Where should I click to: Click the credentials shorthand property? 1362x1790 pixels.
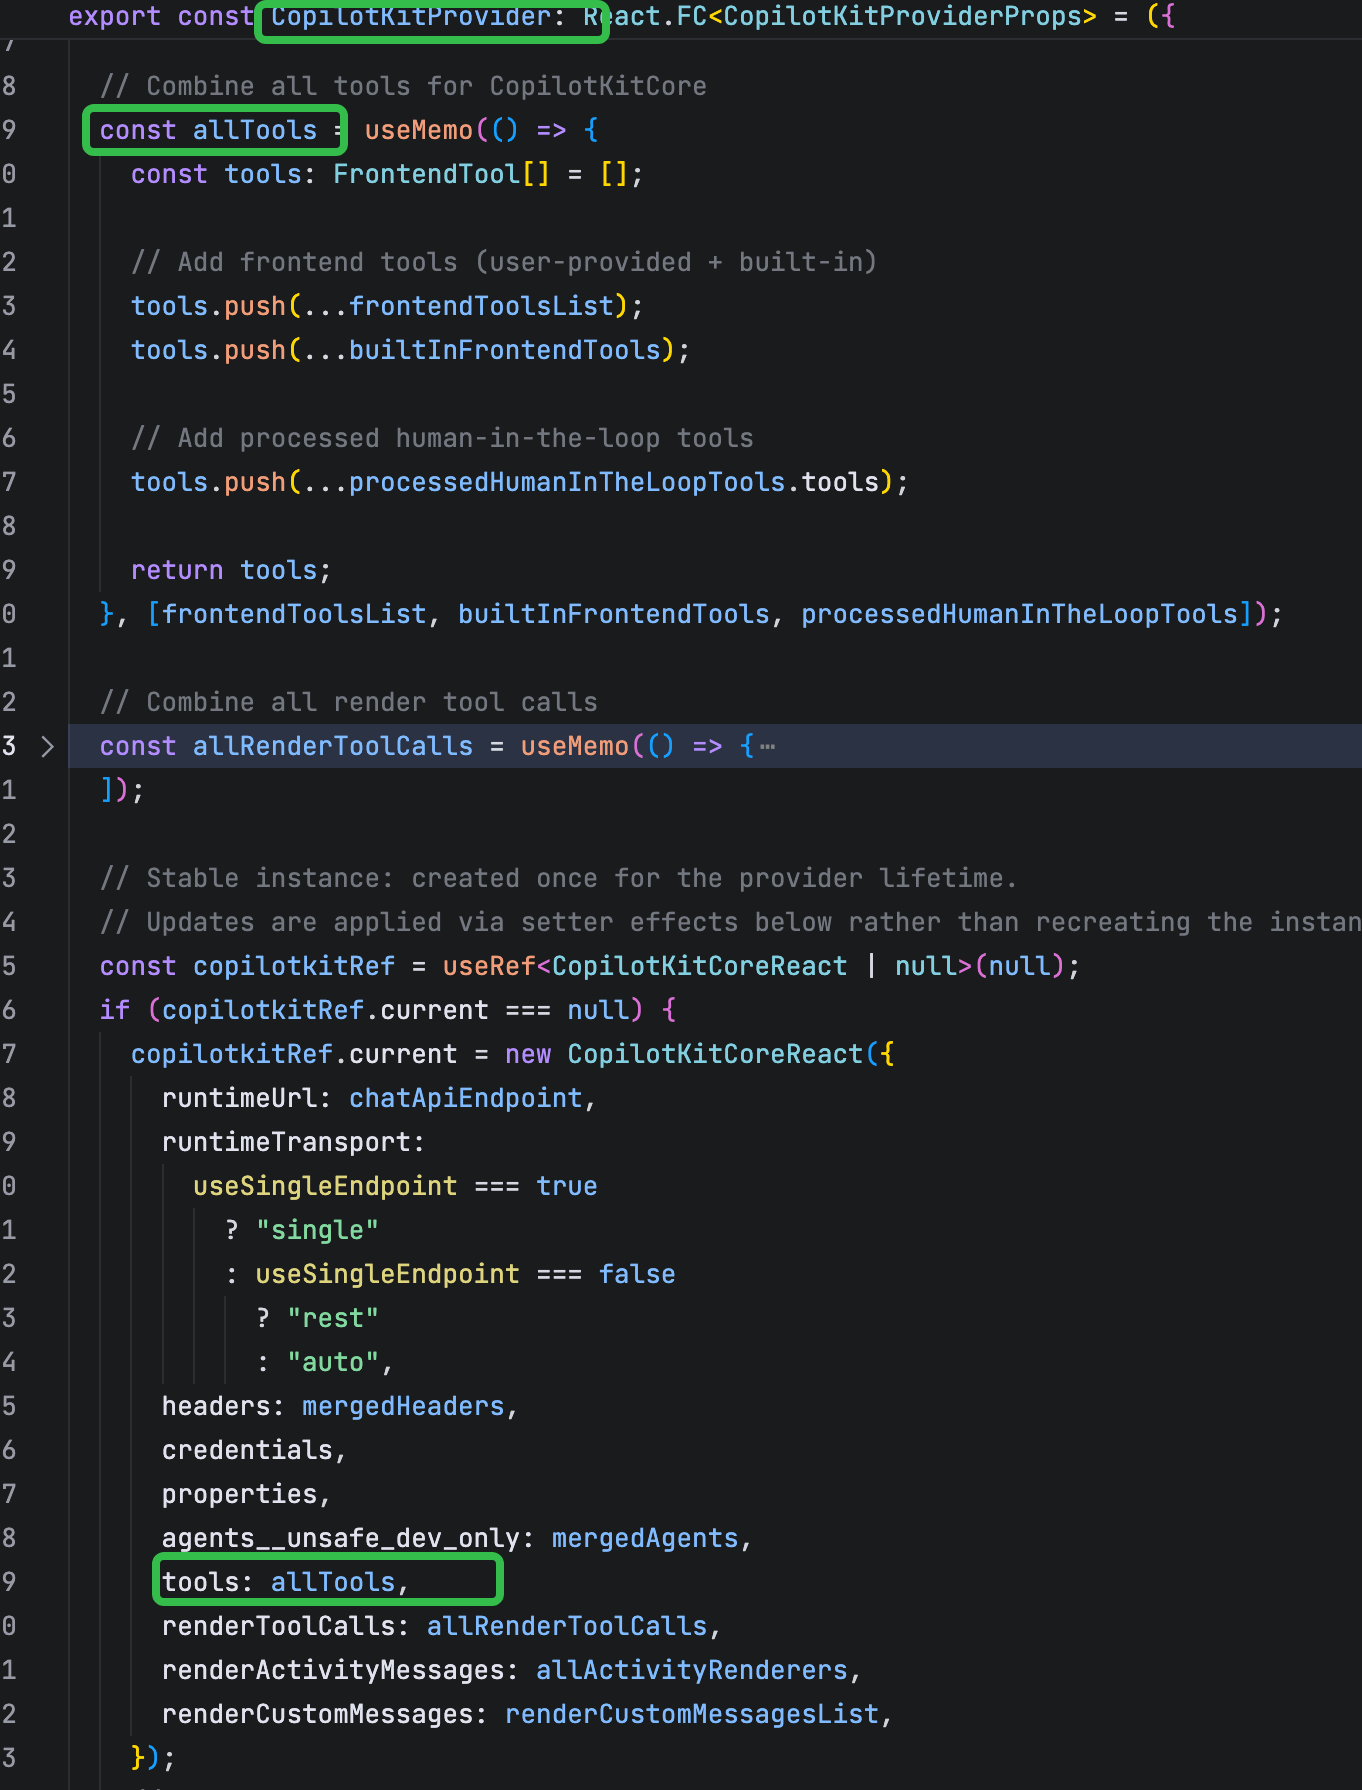tap(247, 1450)
